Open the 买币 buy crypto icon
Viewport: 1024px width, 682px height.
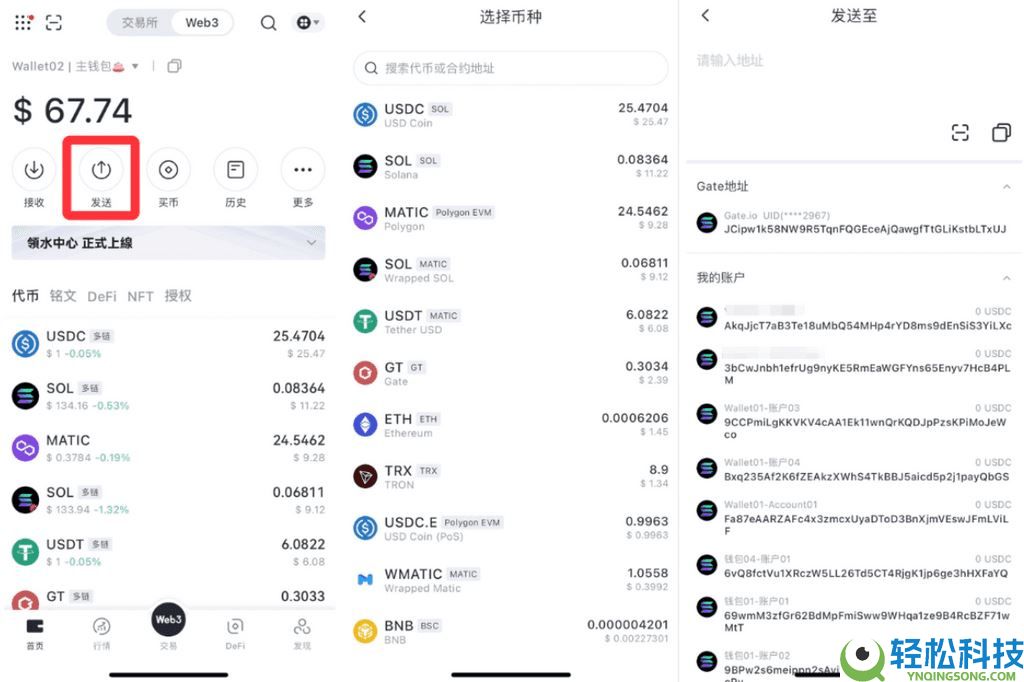167,169
